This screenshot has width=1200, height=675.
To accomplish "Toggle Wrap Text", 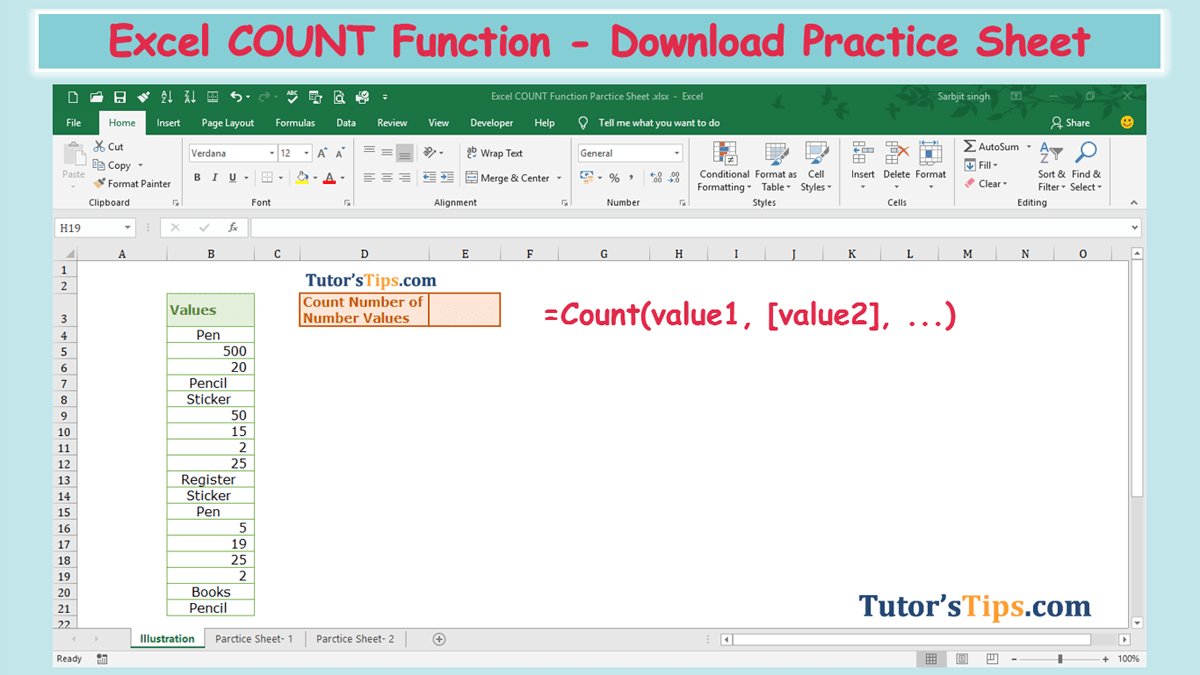I will 494,153.
